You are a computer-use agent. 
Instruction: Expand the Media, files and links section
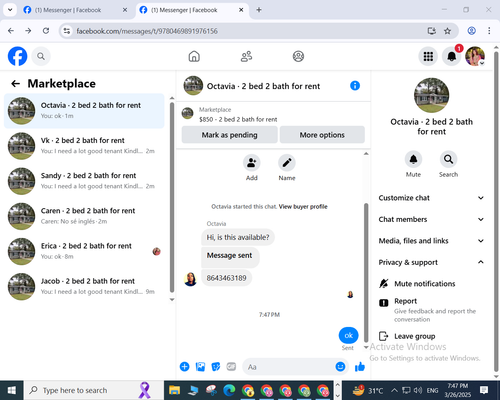(x=431, y=241)
